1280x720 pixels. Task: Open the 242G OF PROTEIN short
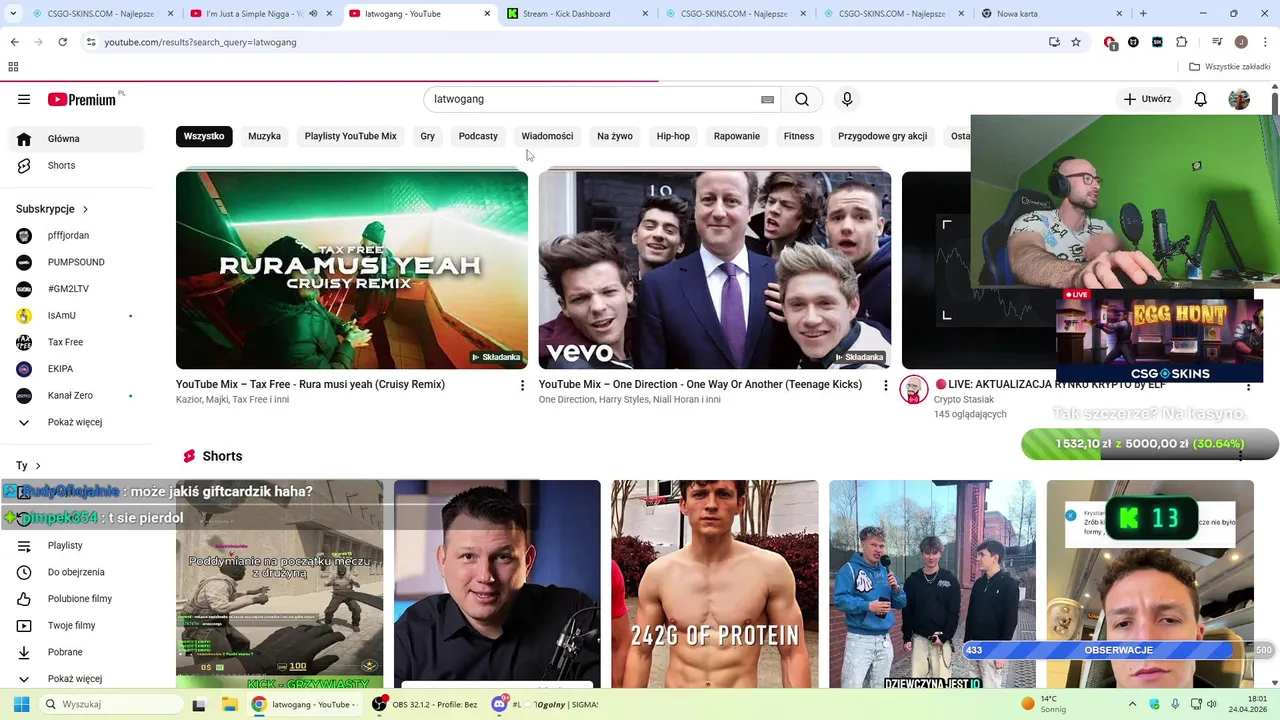[x=715, y=584]
